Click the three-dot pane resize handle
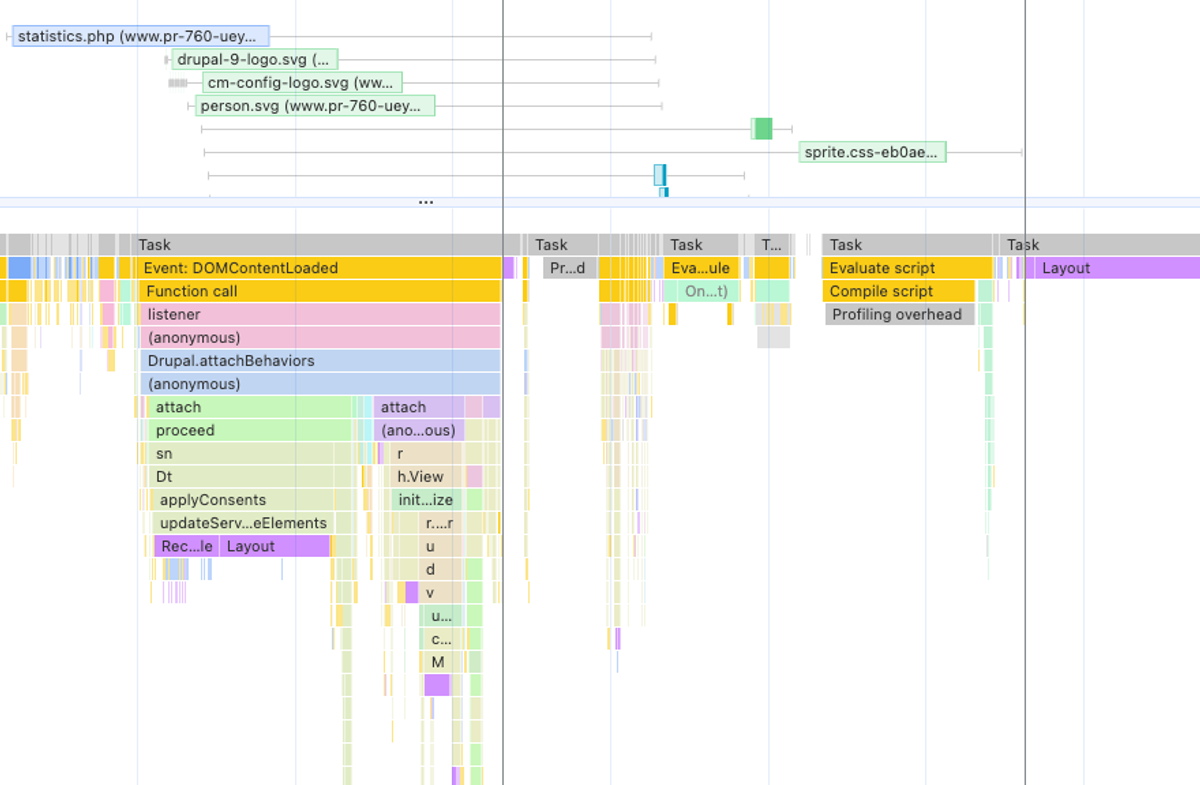 click(426, 202)
